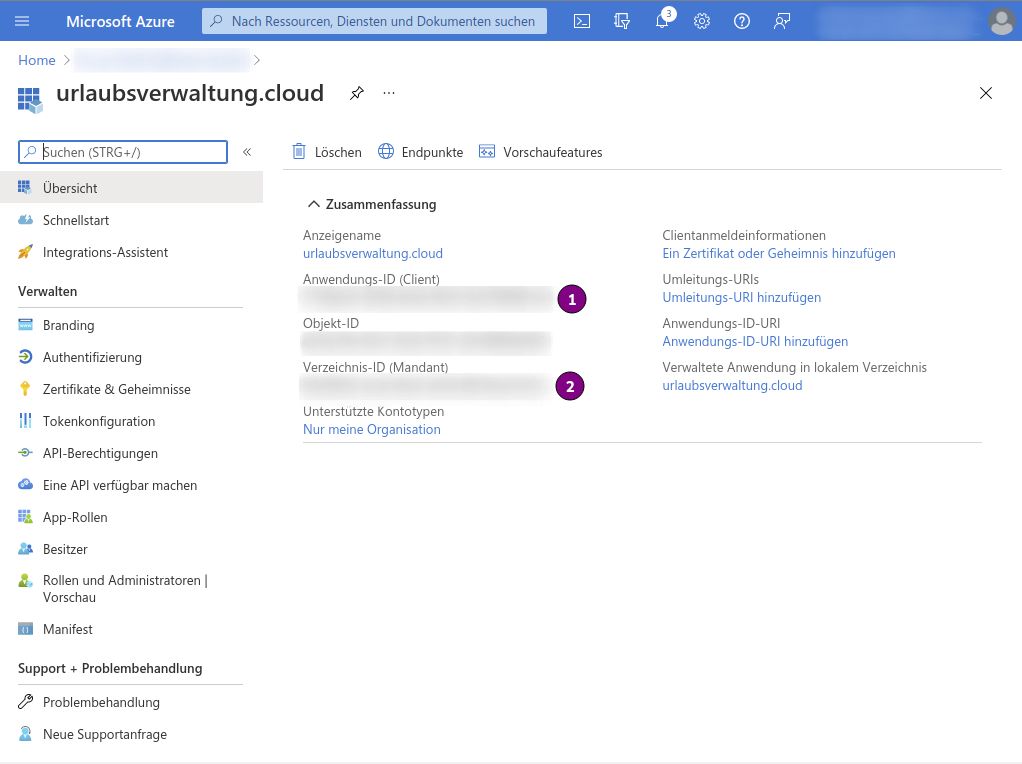The image size is (1022, 764).
Task: Click the Neue Supportanfrage person icon
Action: click(25, 733)
